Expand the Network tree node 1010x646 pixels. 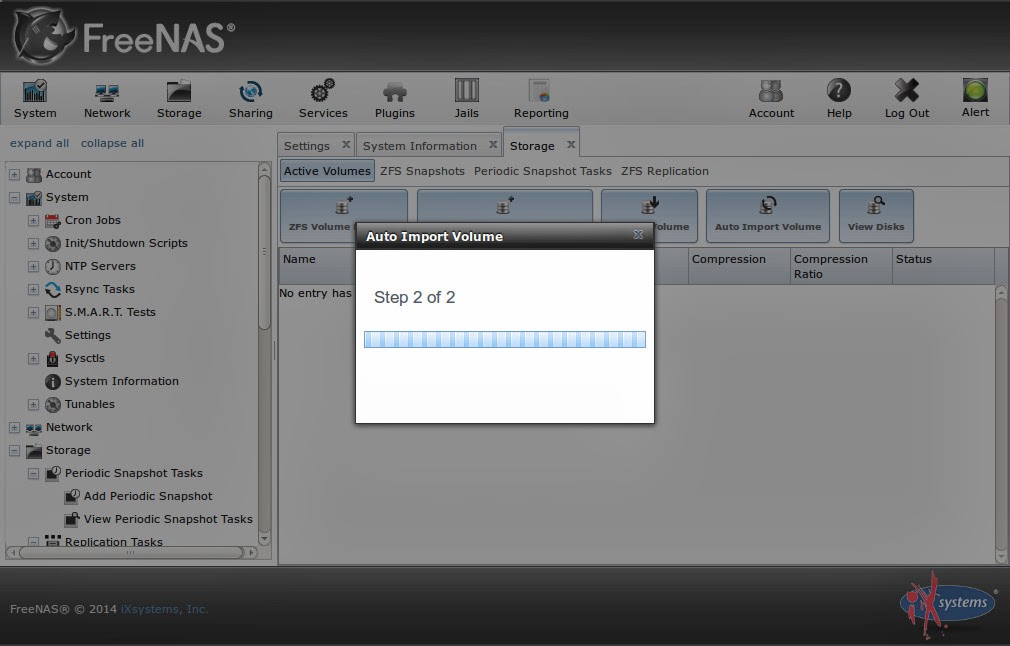click(x=14, y=428)
